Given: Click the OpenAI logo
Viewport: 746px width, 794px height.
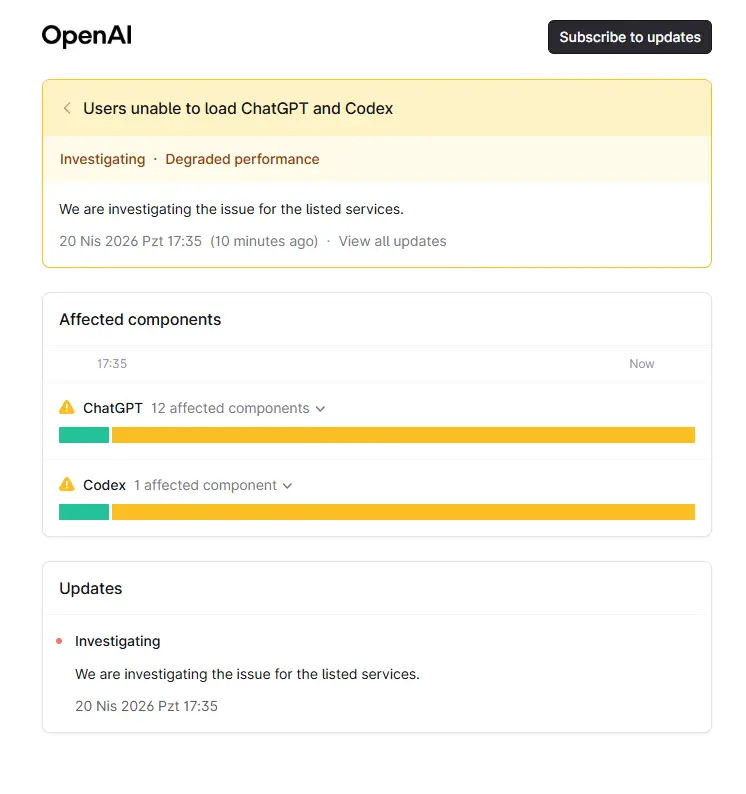Looking at the screenshot, I should coord(87,37).
